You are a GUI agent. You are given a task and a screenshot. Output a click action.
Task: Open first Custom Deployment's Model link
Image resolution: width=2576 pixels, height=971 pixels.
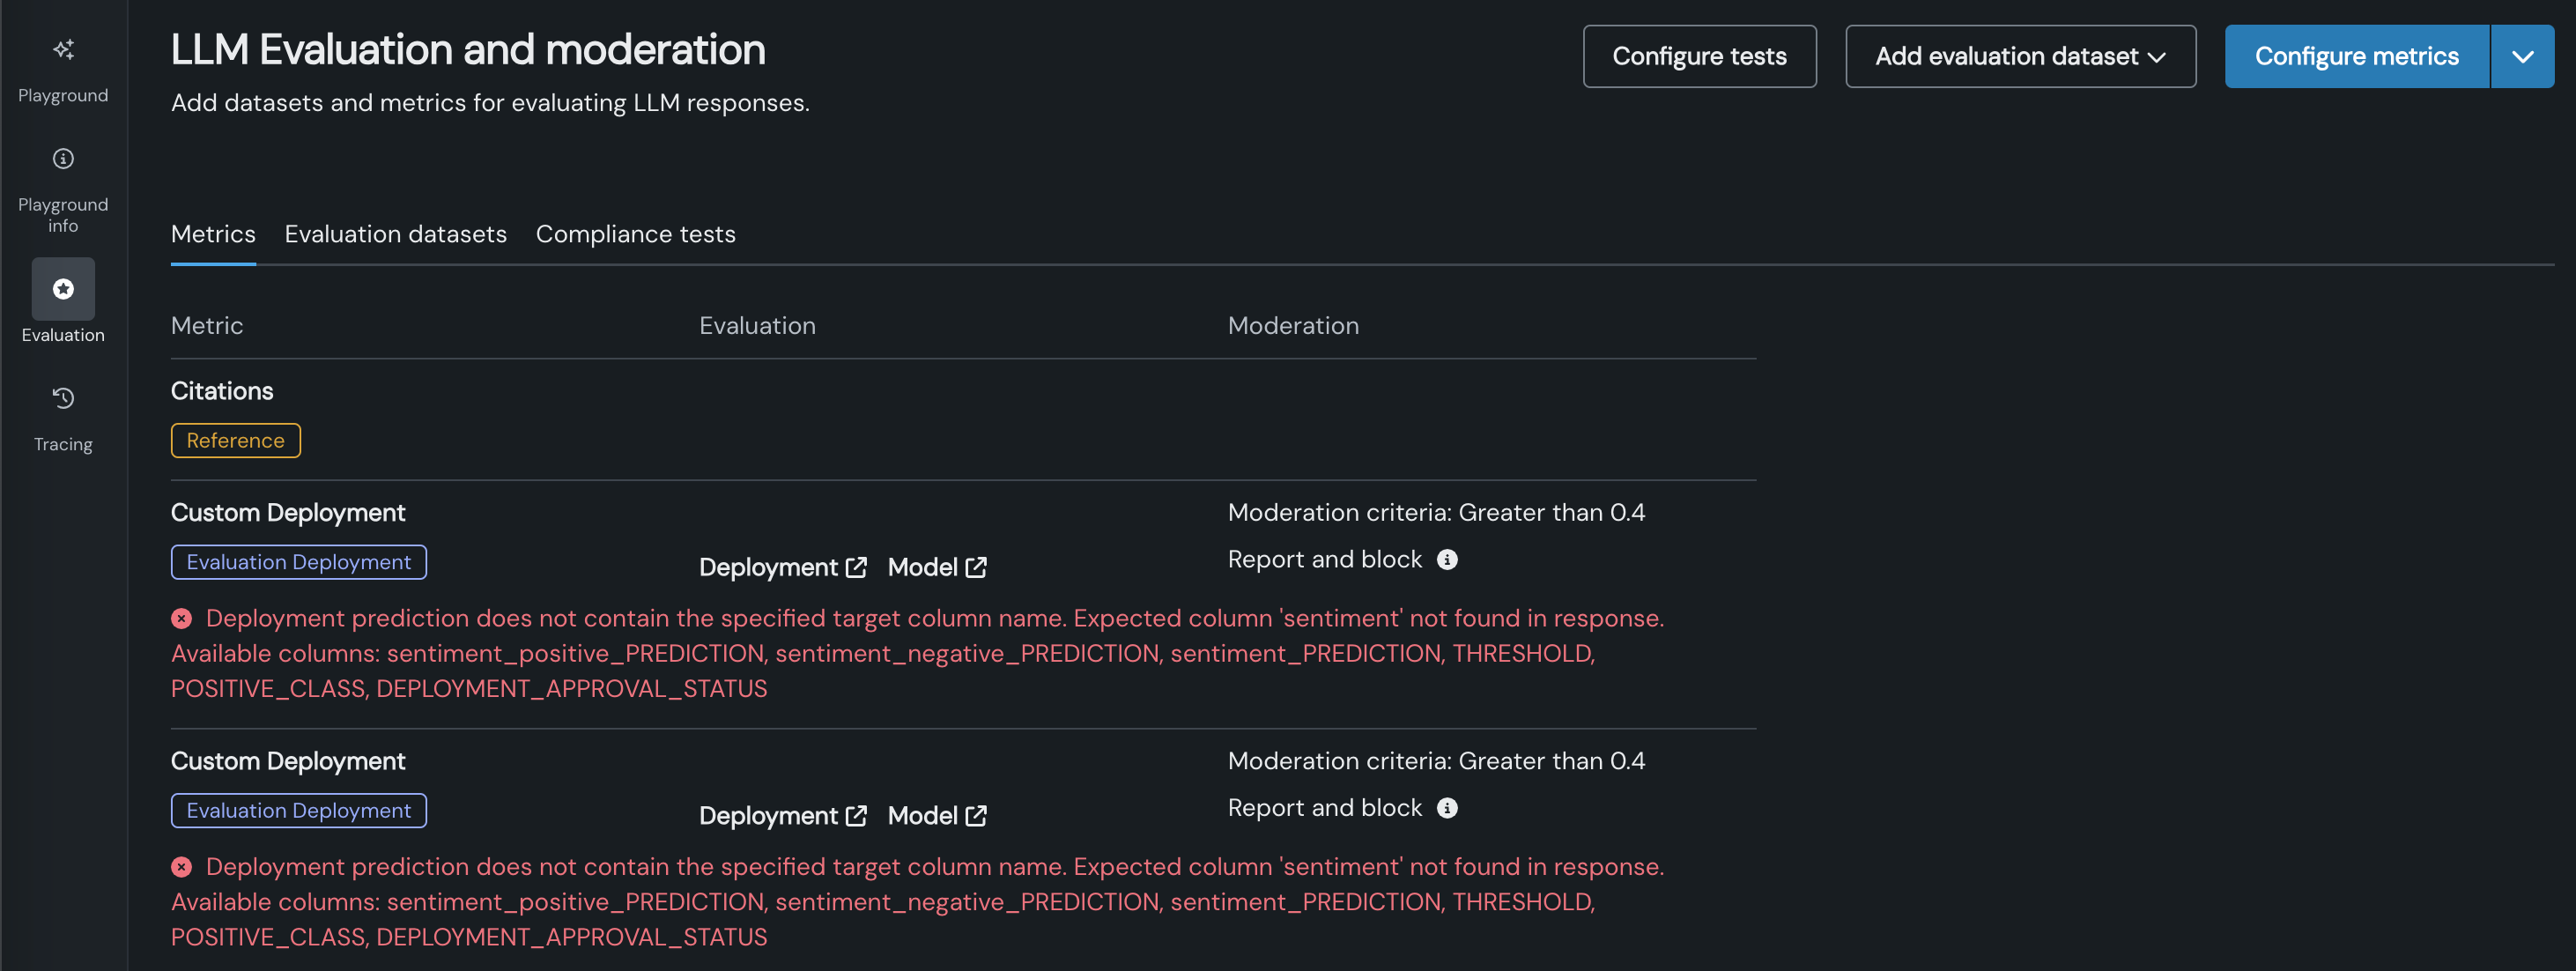(937, 568)
